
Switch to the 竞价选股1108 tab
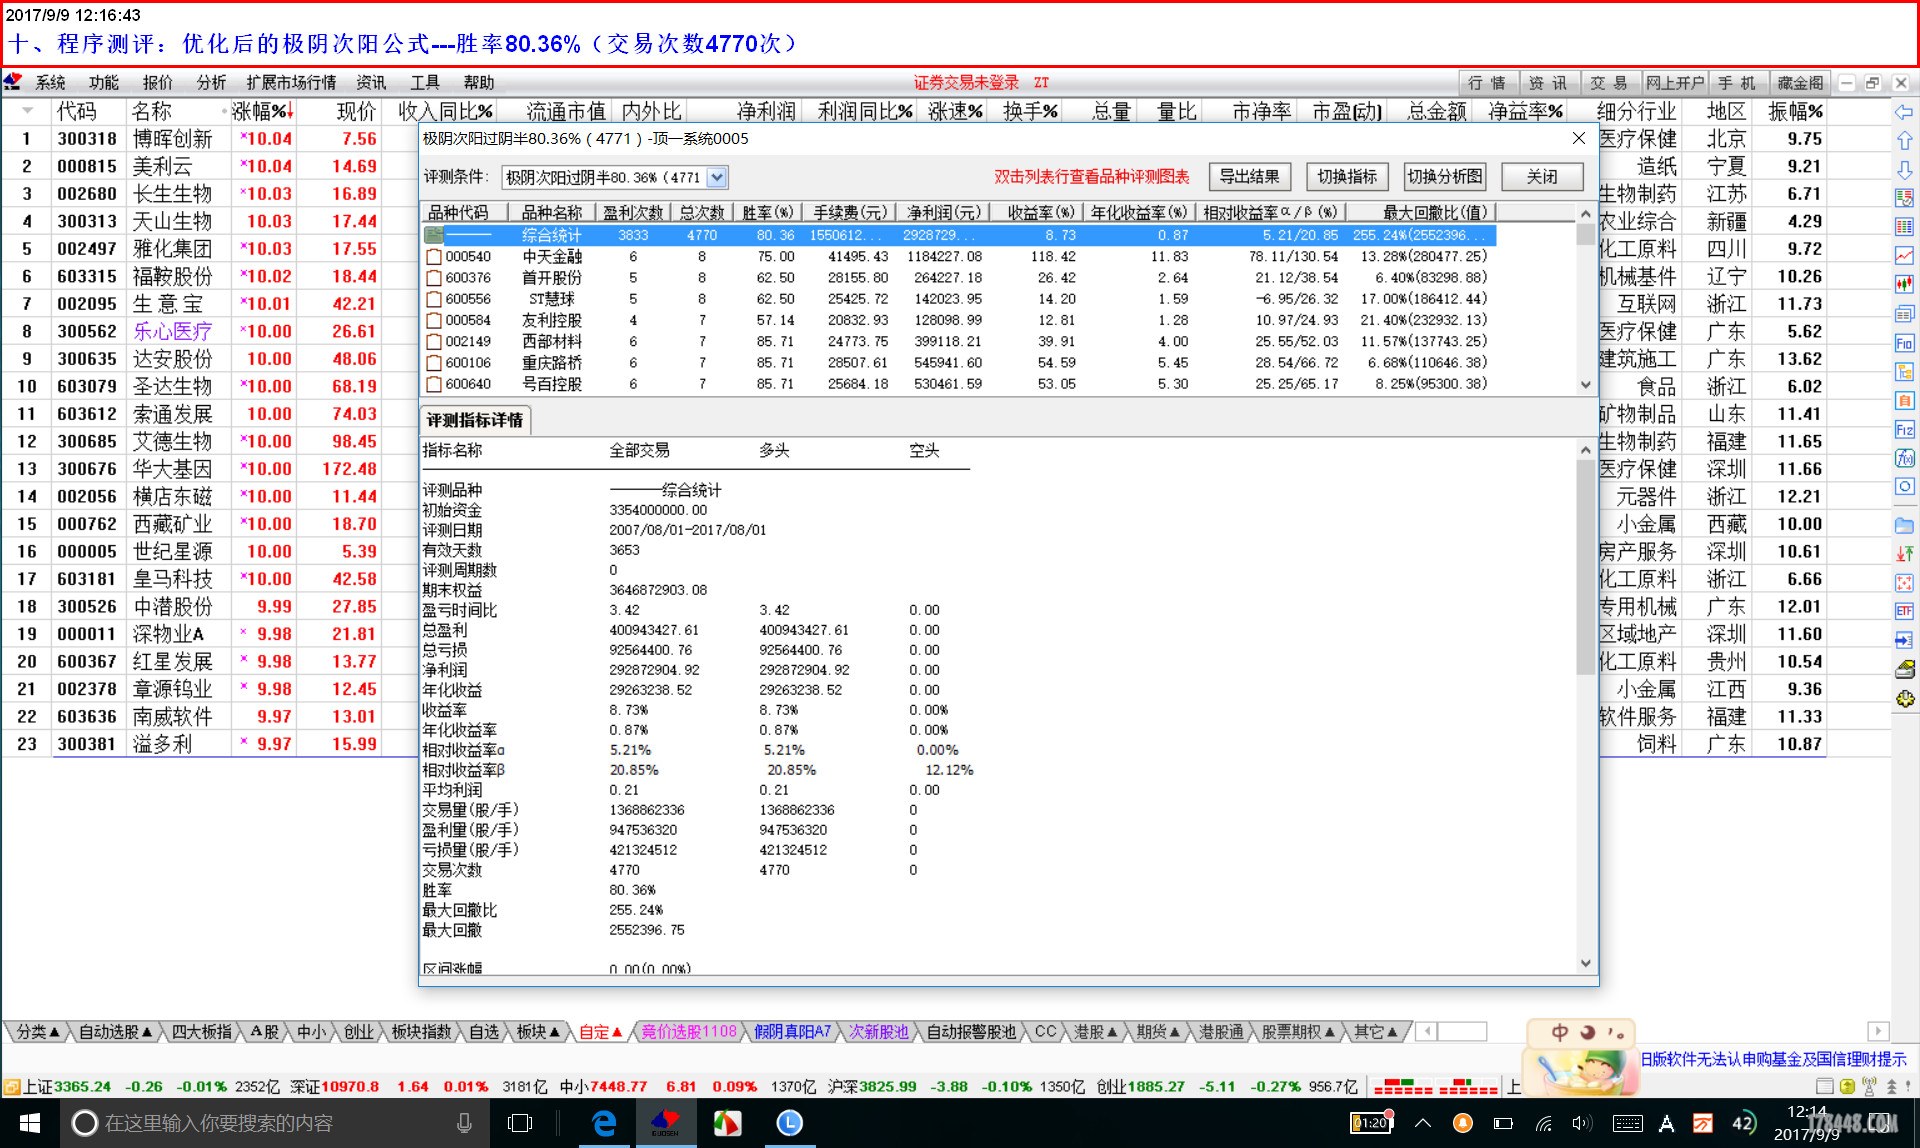689,1031
